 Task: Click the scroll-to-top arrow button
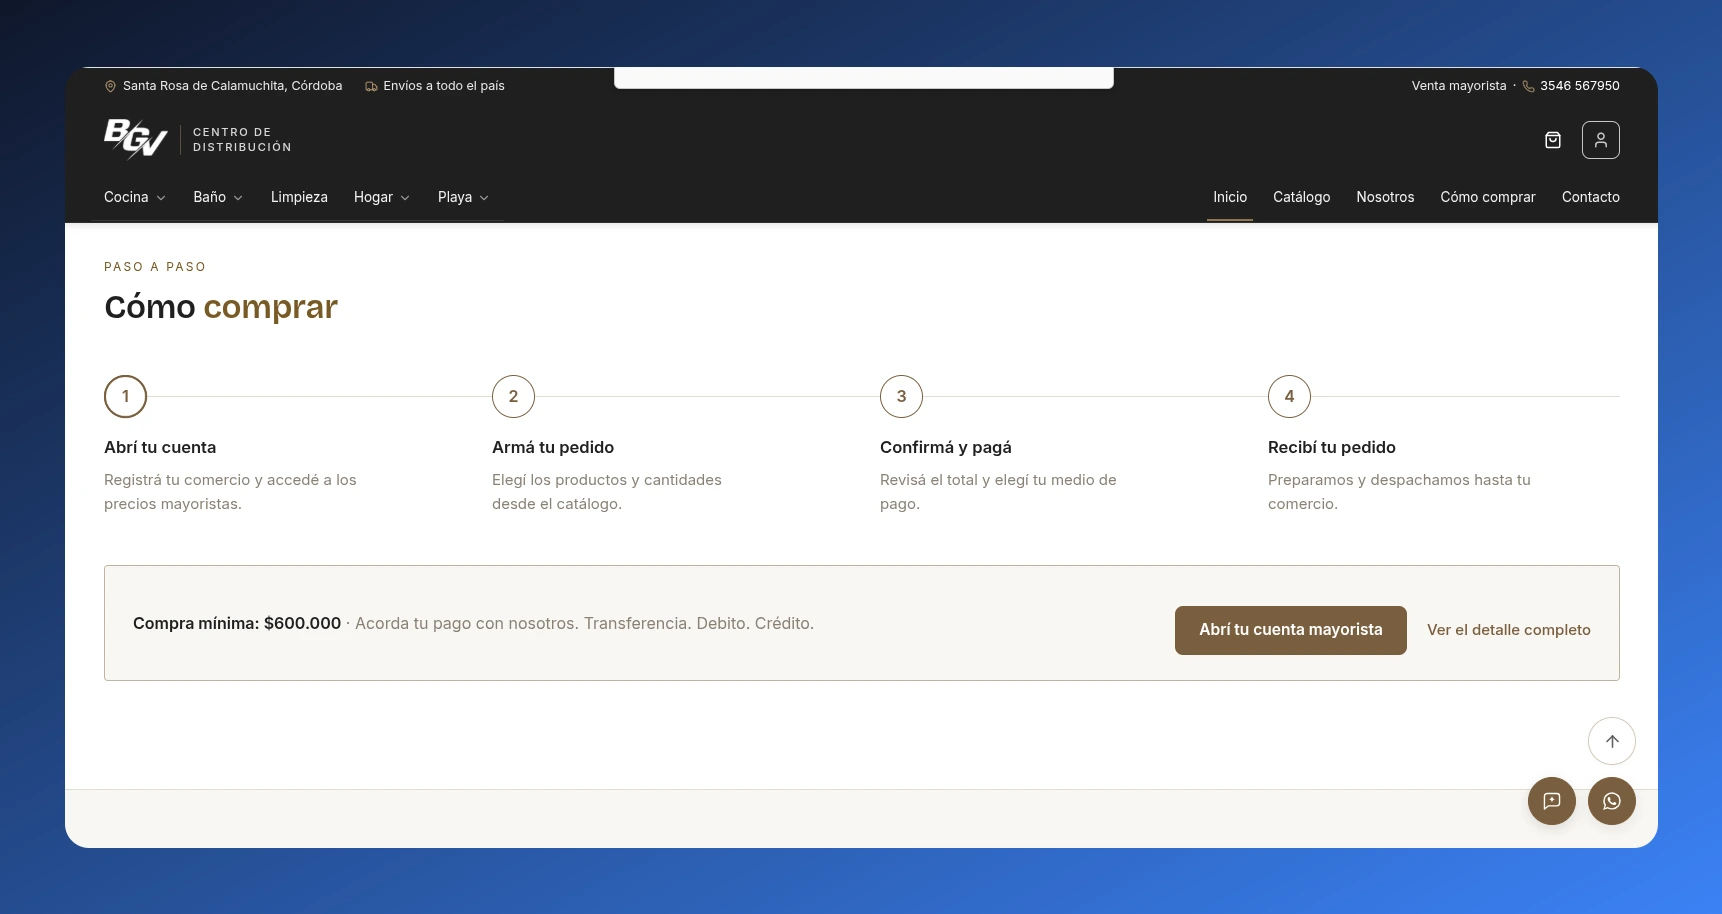coord(1612,741)
